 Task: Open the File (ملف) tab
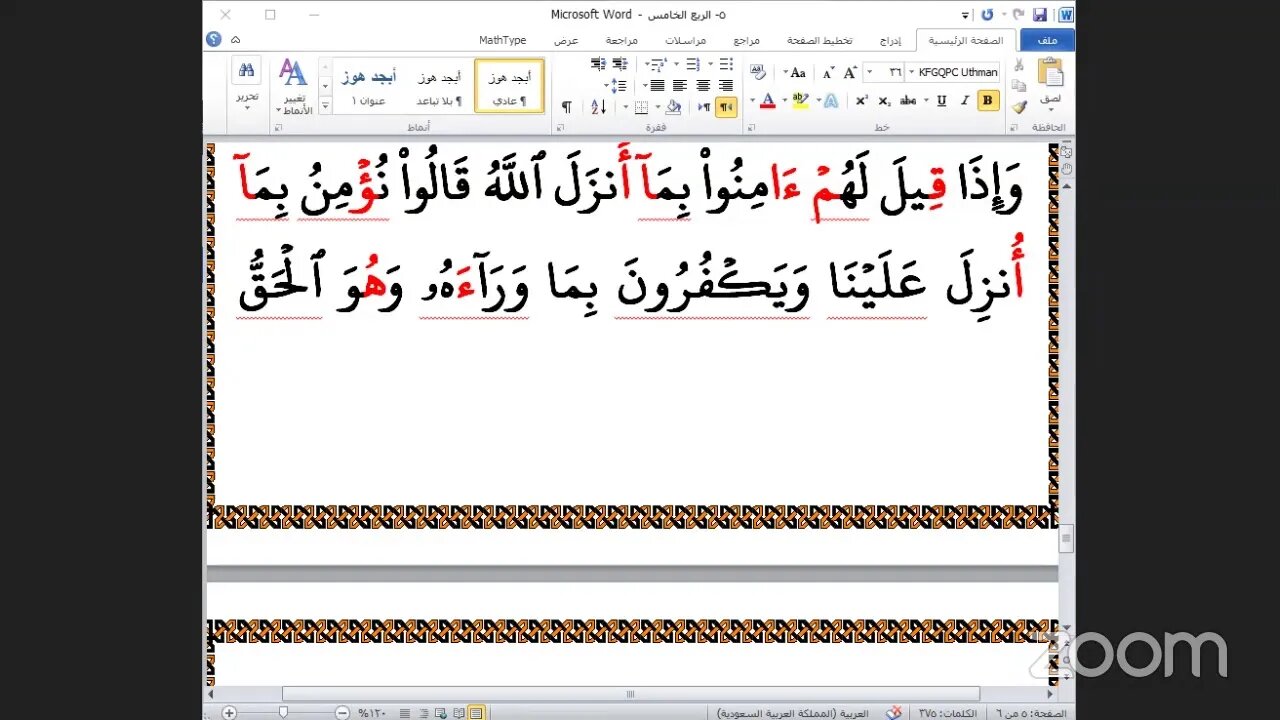pos(1047,40)
